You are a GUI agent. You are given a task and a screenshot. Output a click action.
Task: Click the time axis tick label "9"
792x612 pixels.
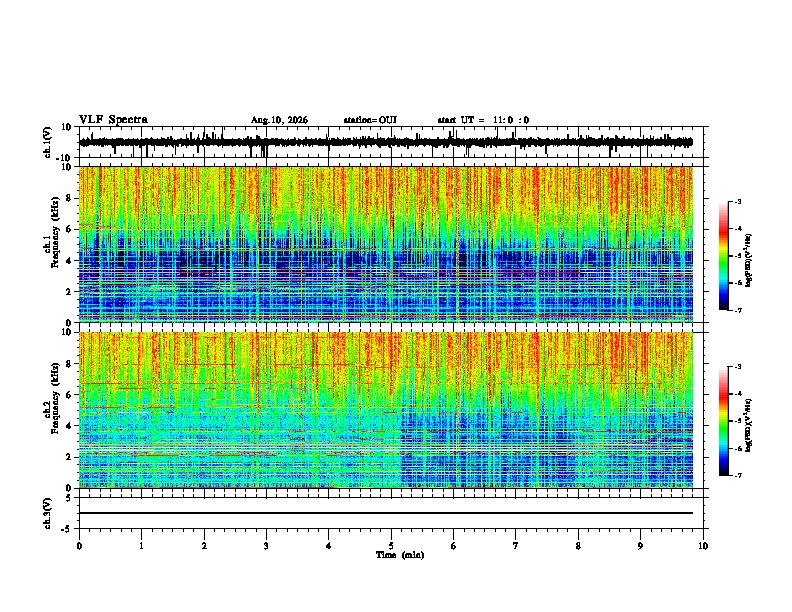pyautogui.click(x=640, y=546)
